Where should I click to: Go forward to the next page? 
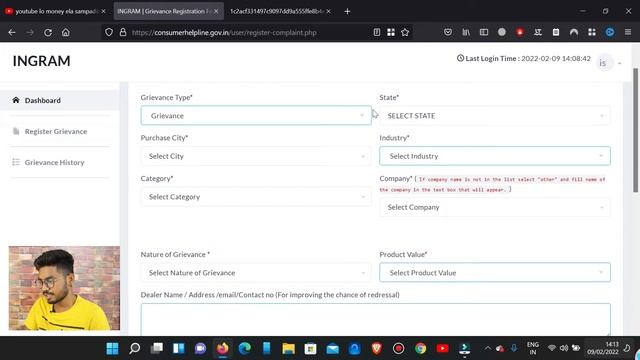(x=30, y=32)
